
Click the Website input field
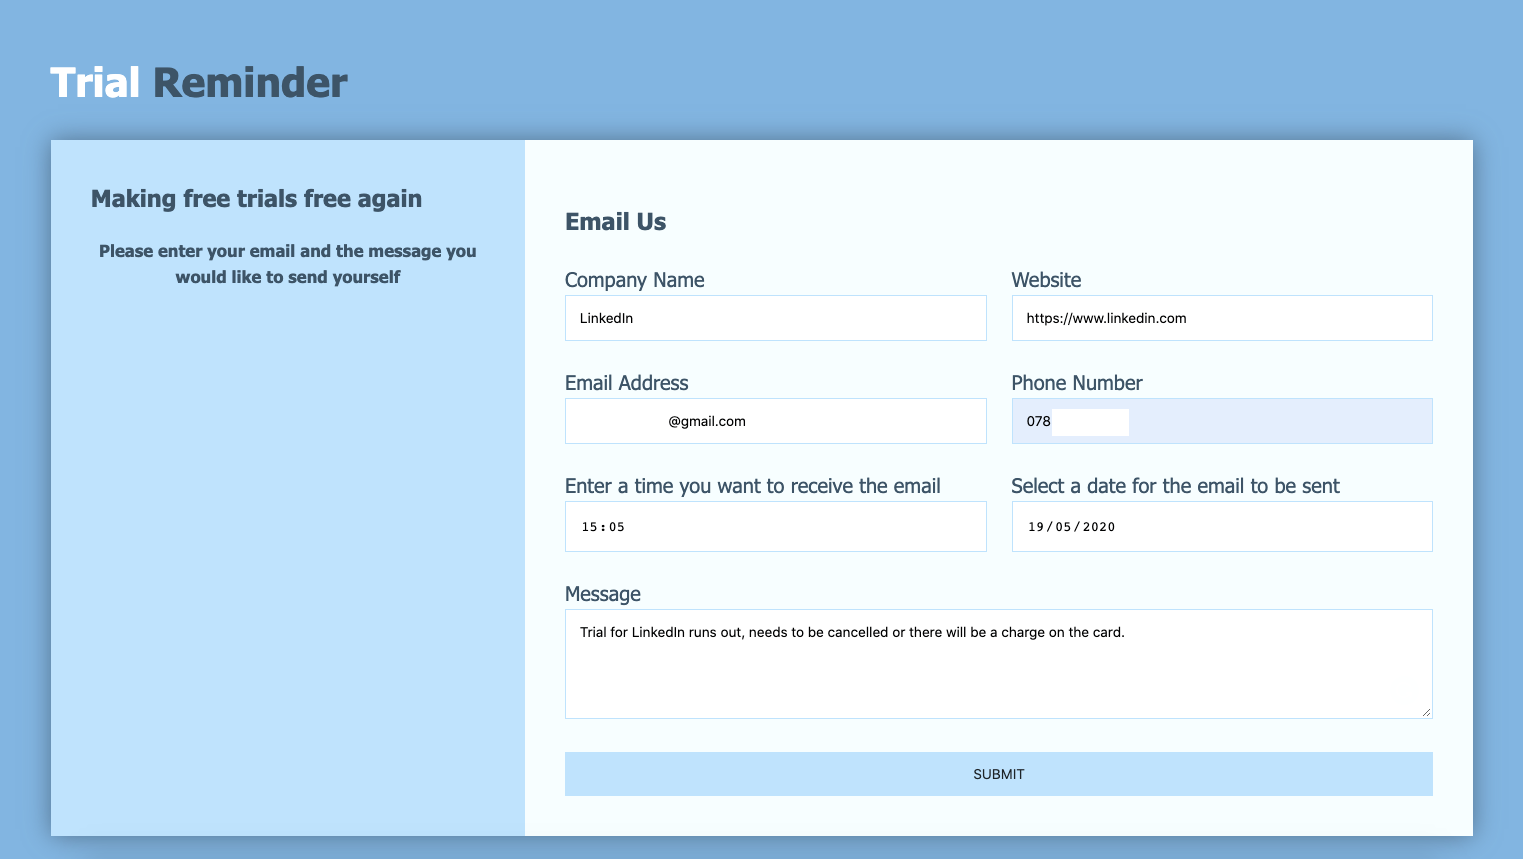pyautogui.click(x=1221, y=318)
